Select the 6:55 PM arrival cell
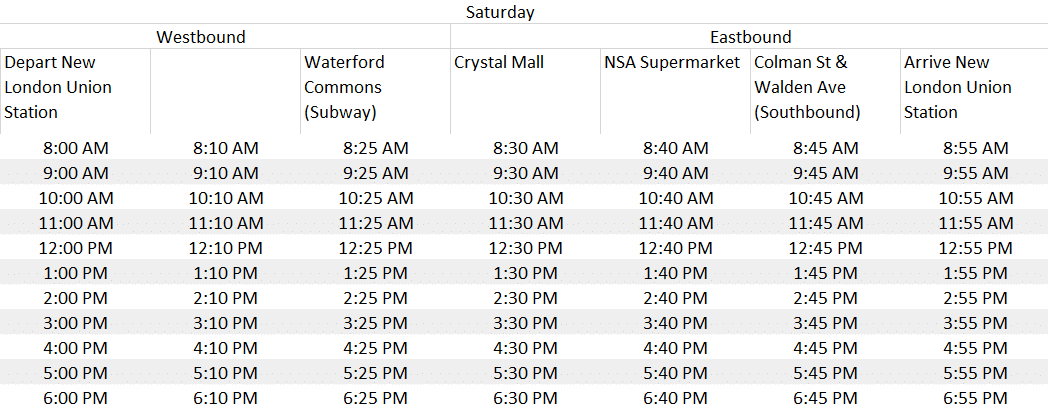This screenshot has width=1048, height=408. [974, 397]
